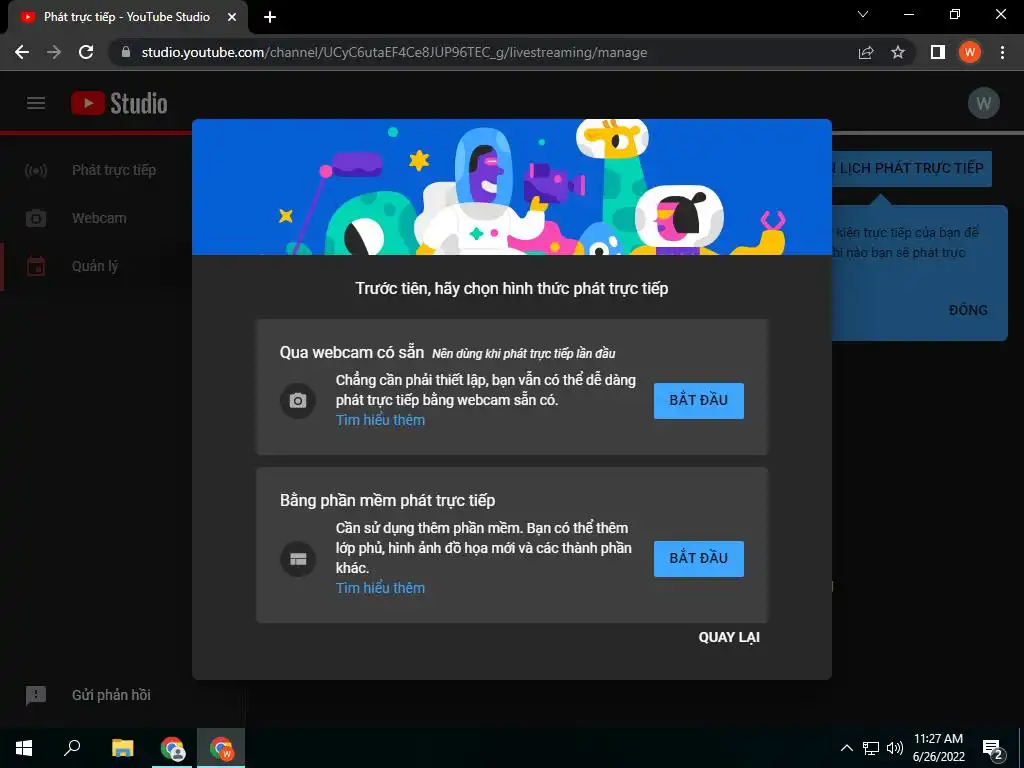The width and height of the screenshot is (1024, 768).
Task: Open File Explorer from taskbar
Action: point(122,748)
